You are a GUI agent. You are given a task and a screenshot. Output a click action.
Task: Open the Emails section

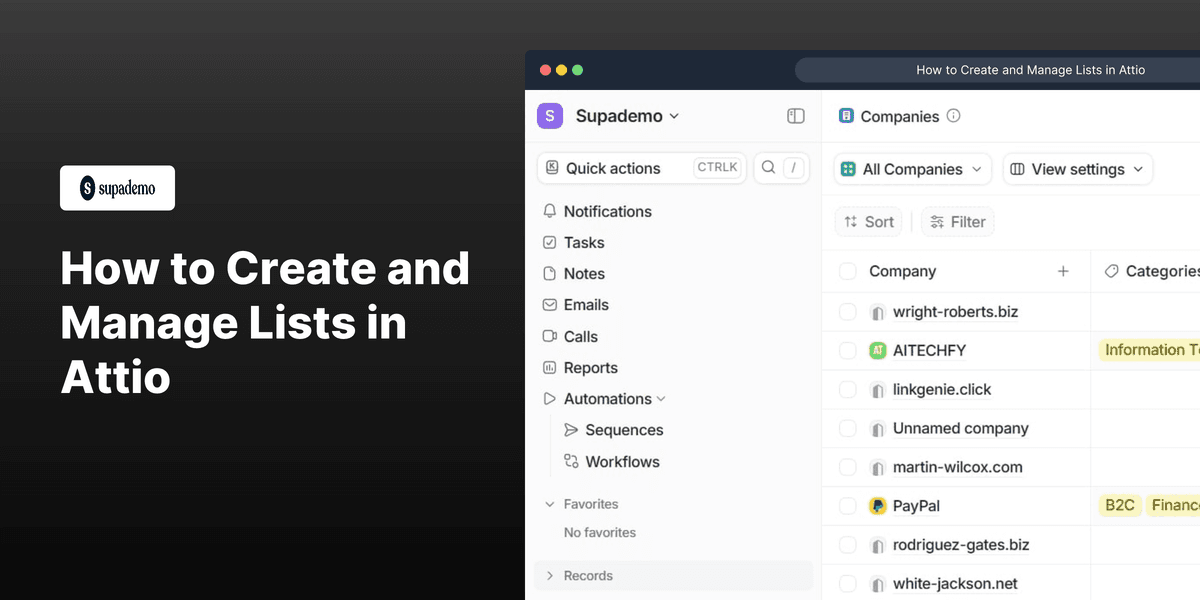[x=588, y=304]
